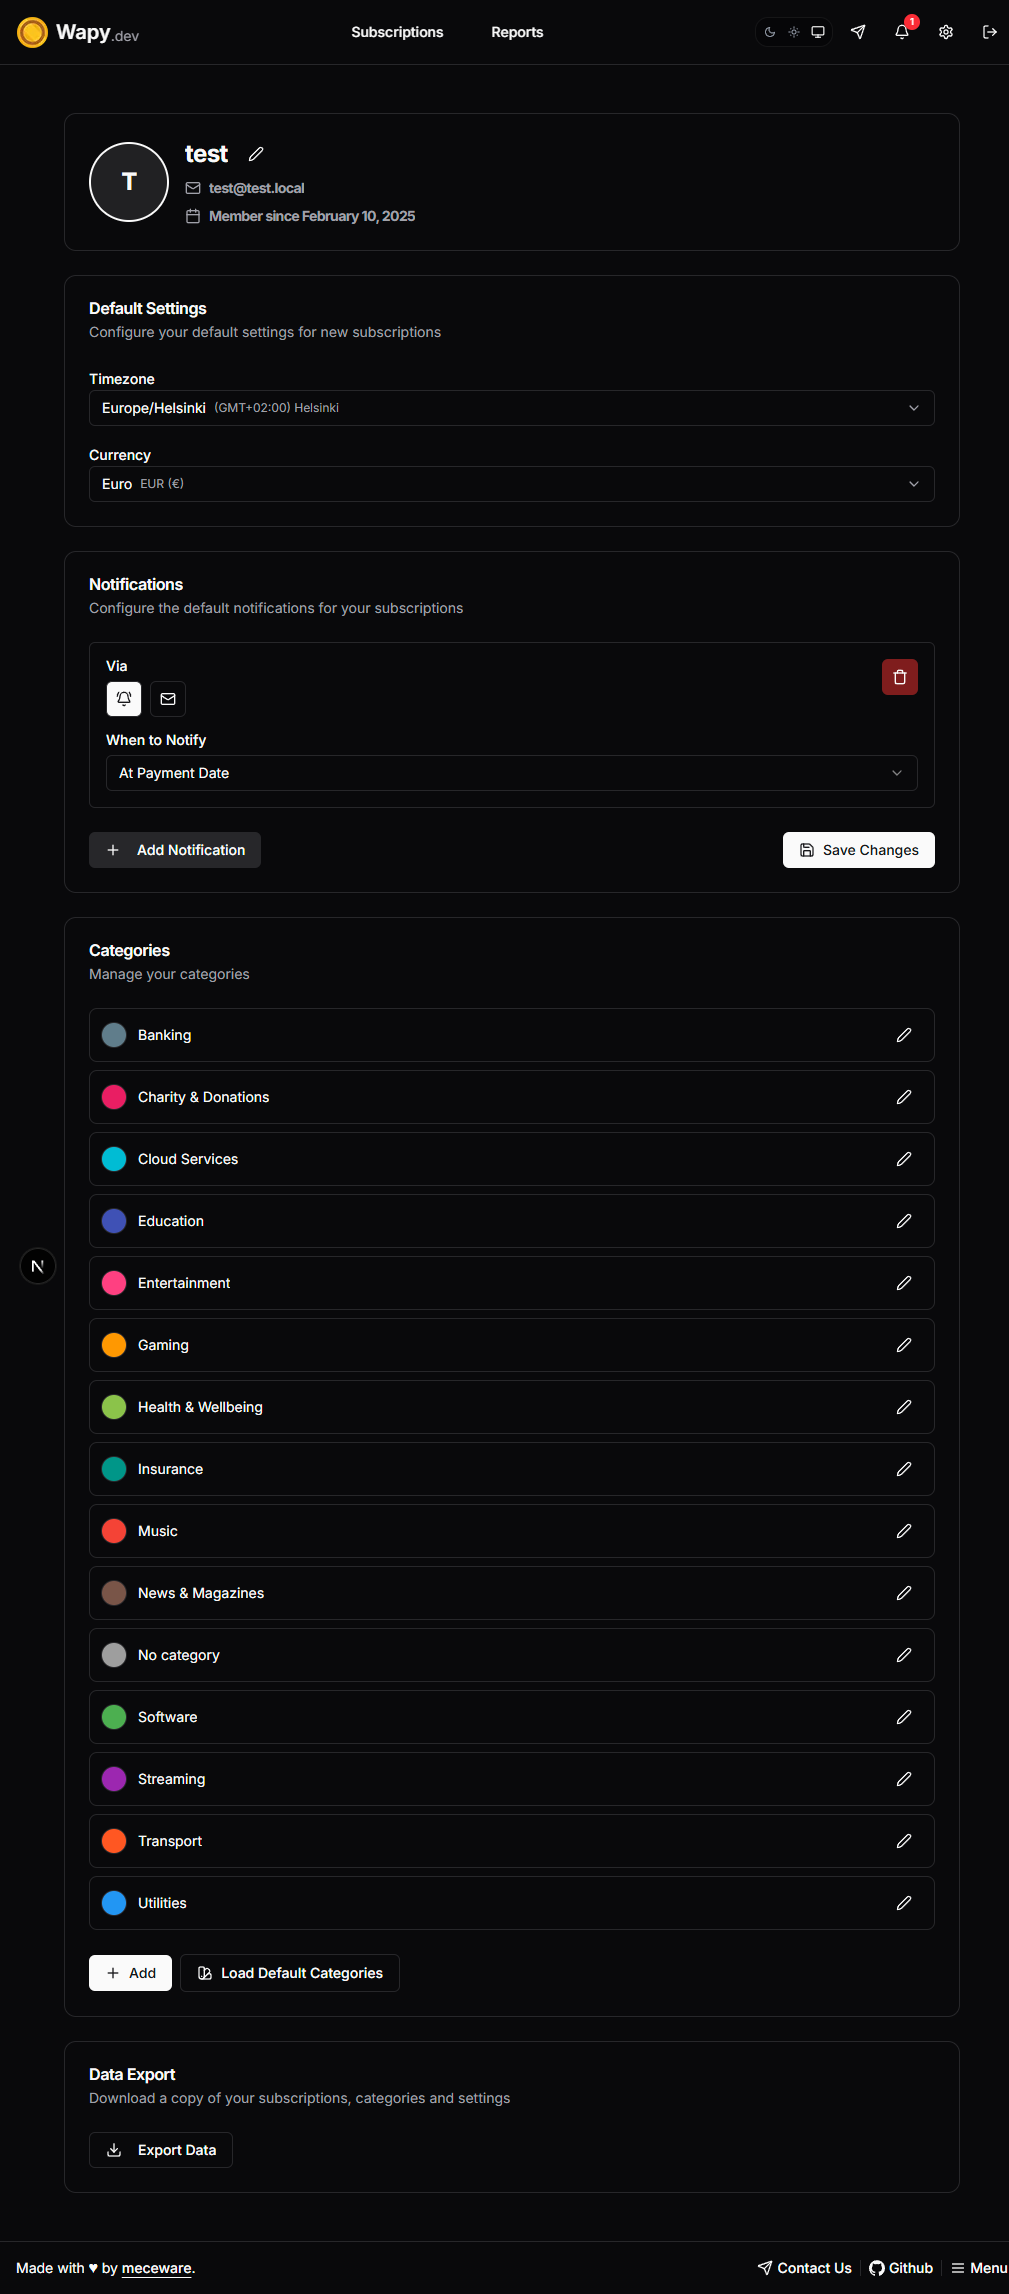Viewport: 1009px width, 2294px height.
Task: Expand the Timezone dropdown
Action: pyautogui.click(x=512, y=408)
